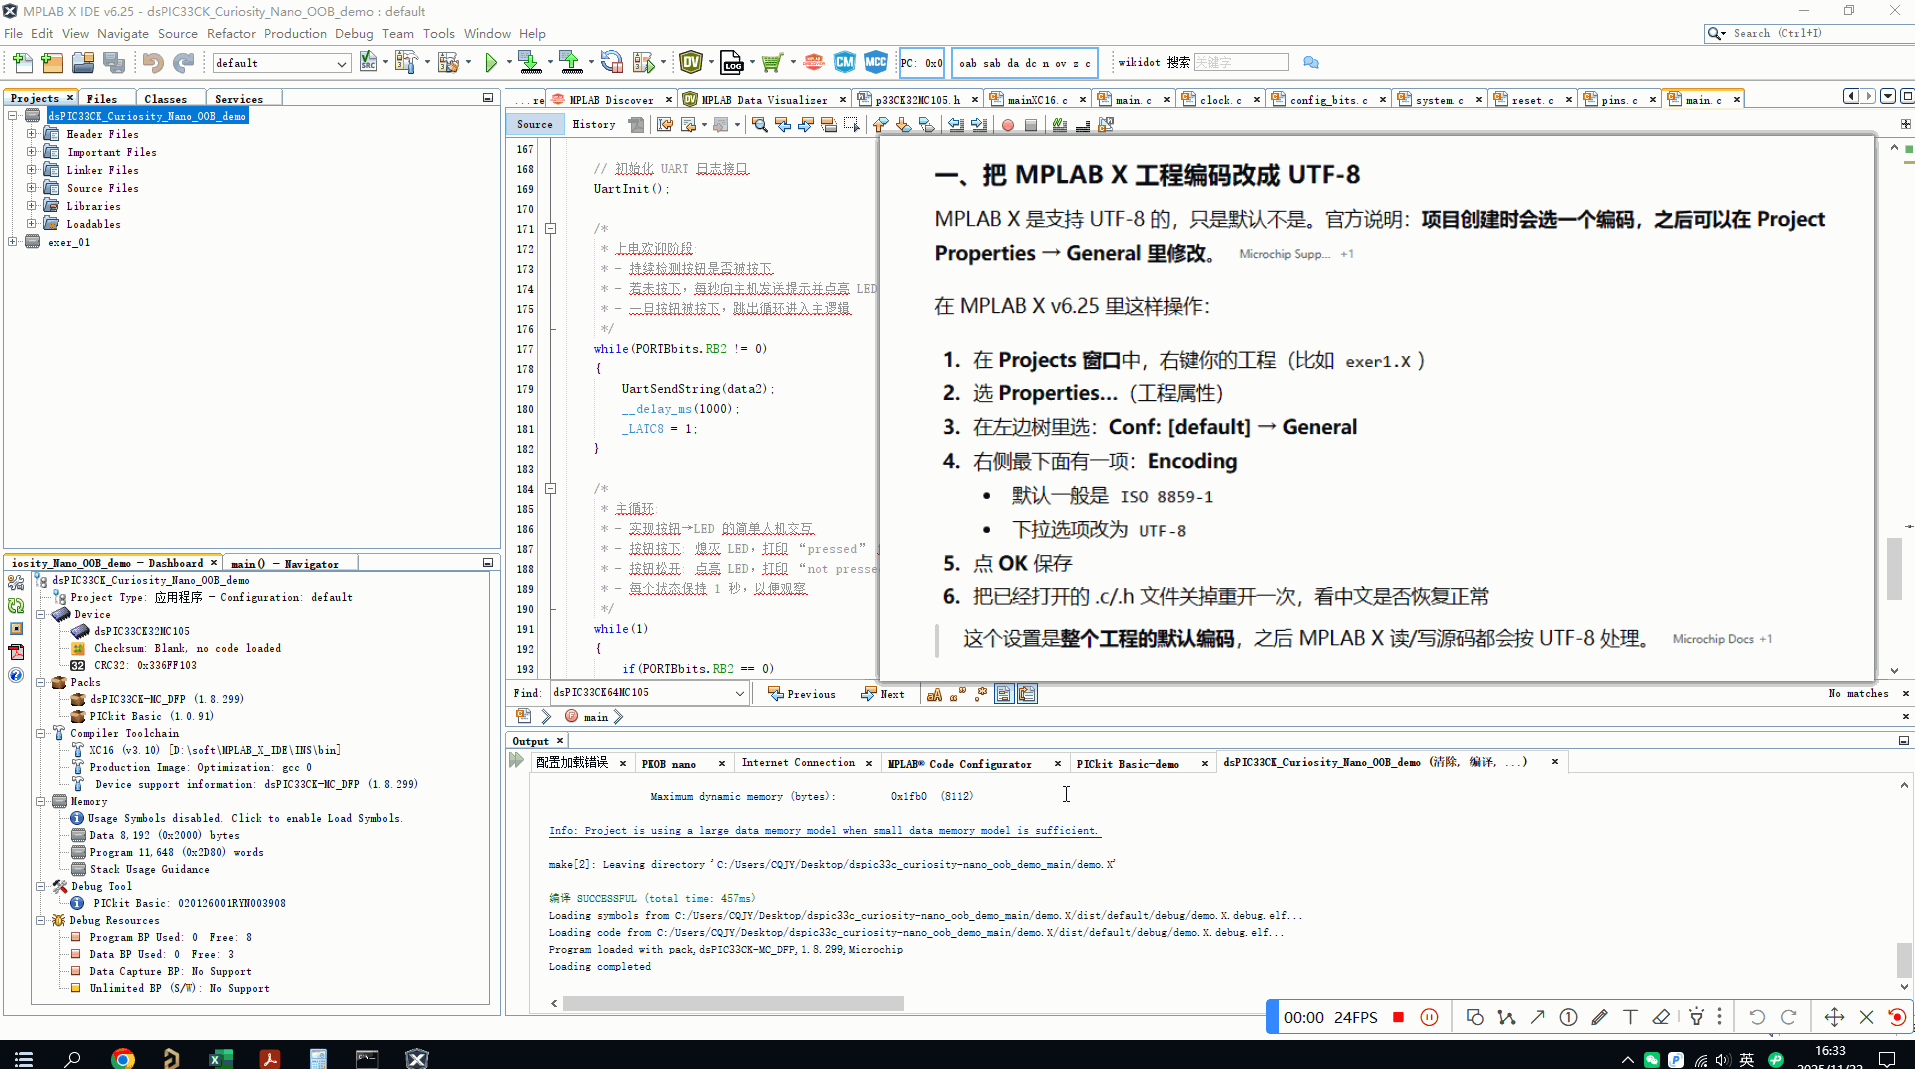Click the CM toolbar icon
1915x1069 pixels.
(845, 63)
